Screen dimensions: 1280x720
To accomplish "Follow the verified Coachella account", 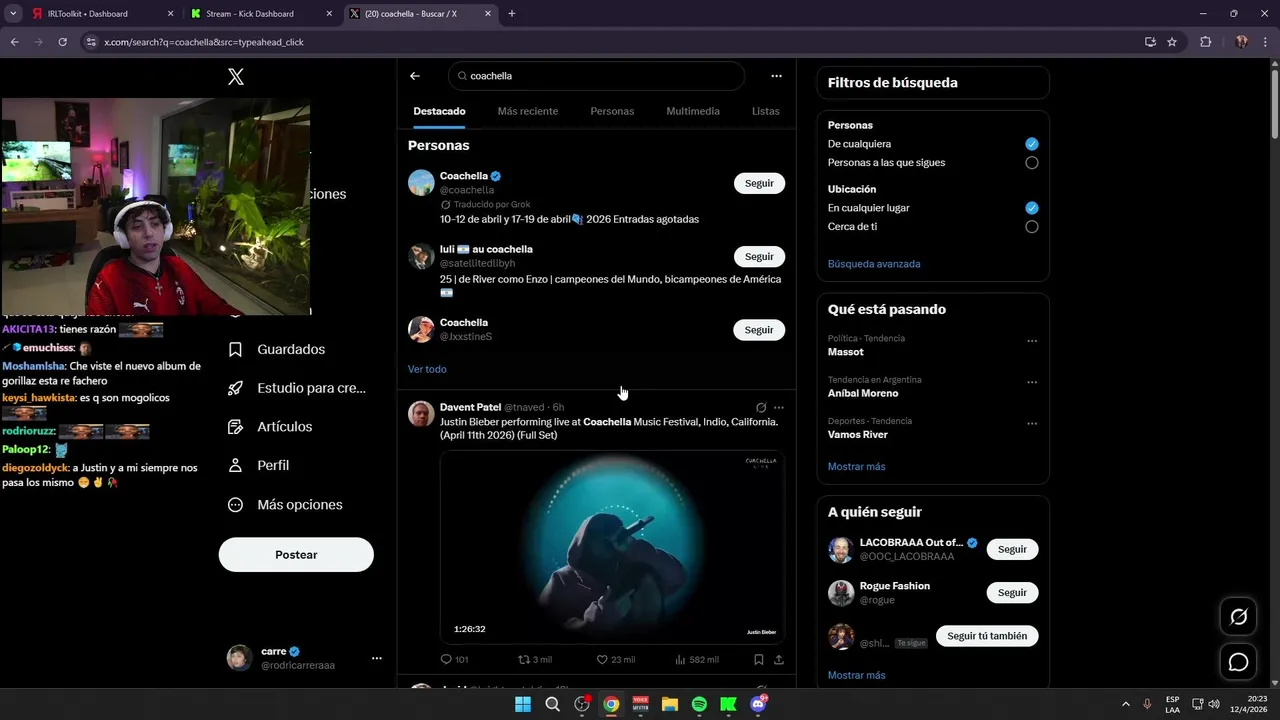I will tap(759, 183).
